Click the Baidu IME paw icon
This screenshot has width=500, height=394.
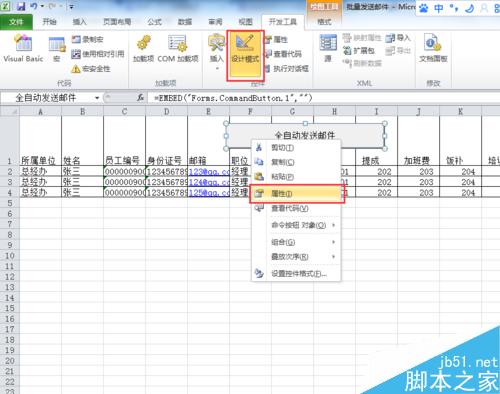424,8
